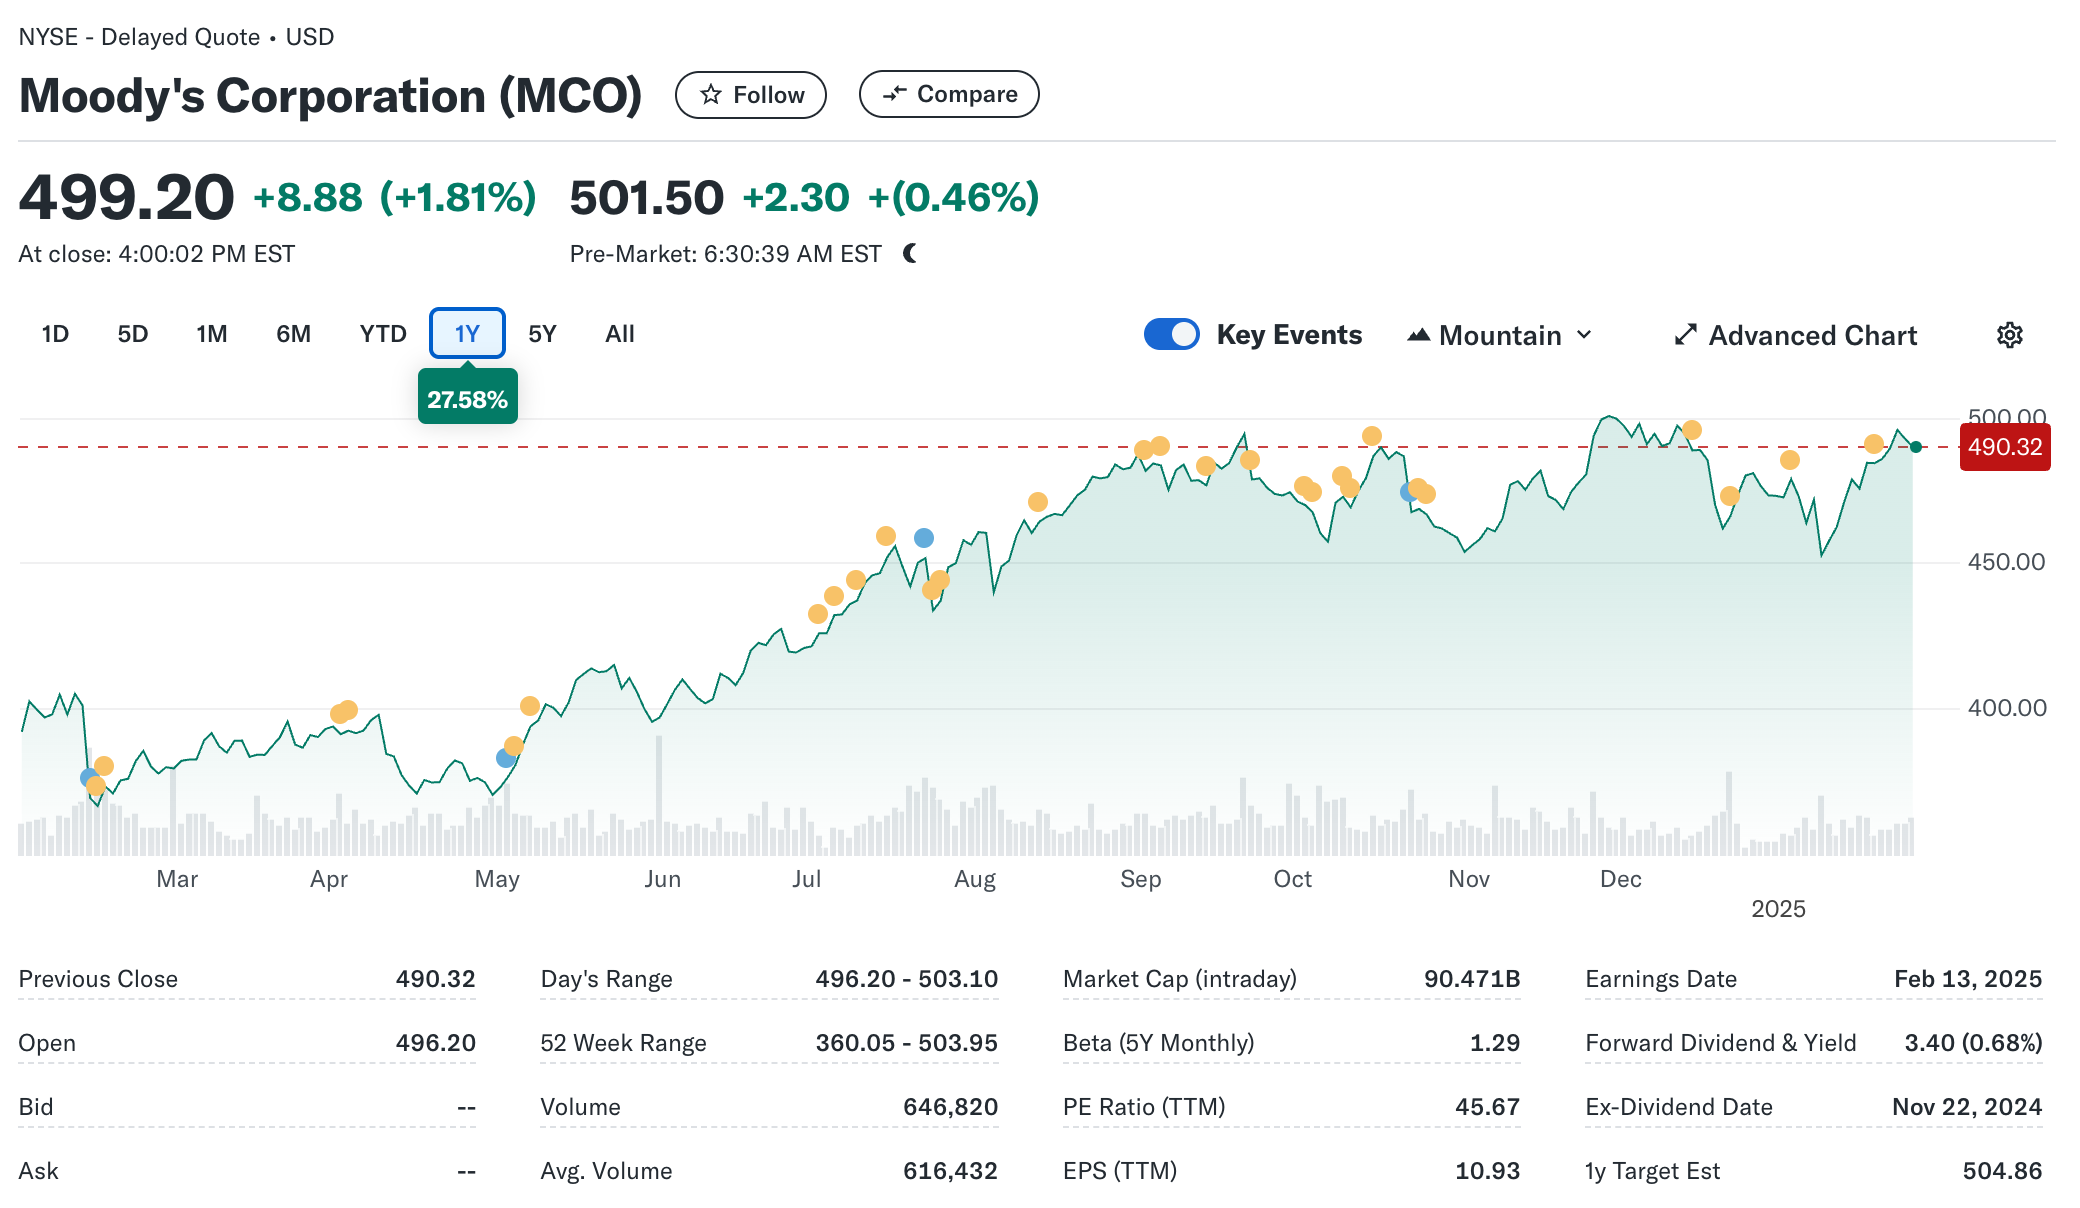
Task: Click the green 27.58% return badge
Action: [467, 399]
